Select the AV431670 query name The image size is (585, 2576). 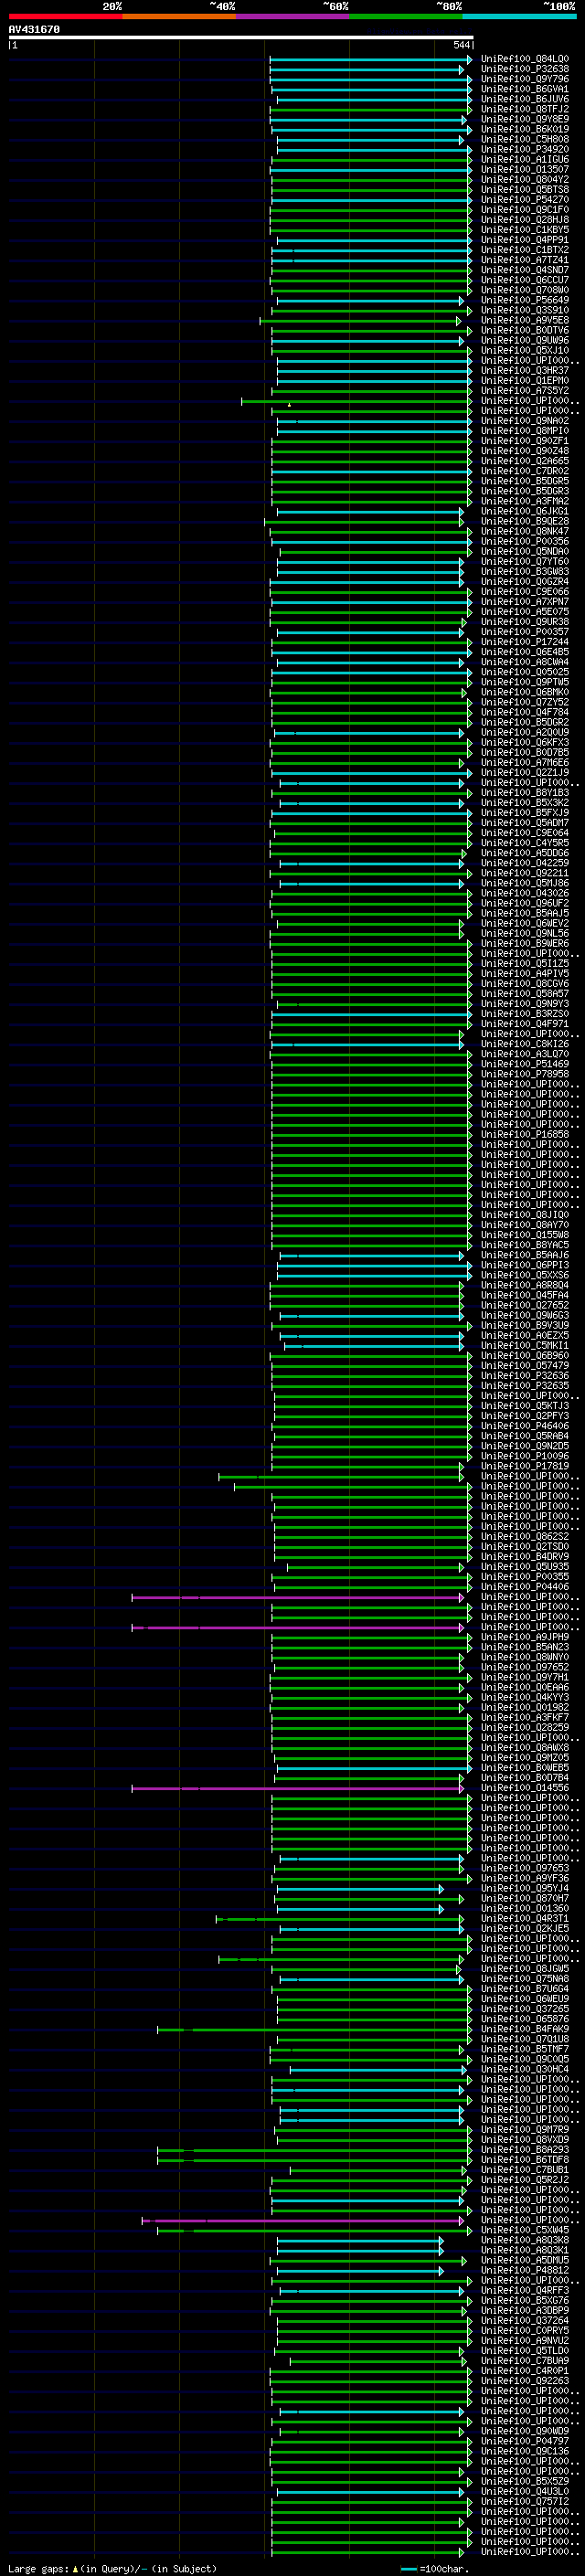click(34, 29)
